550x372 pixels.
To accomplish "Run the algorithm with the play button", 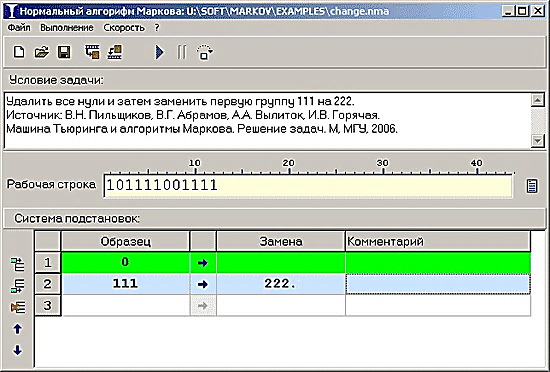I will tap(160, 52).
